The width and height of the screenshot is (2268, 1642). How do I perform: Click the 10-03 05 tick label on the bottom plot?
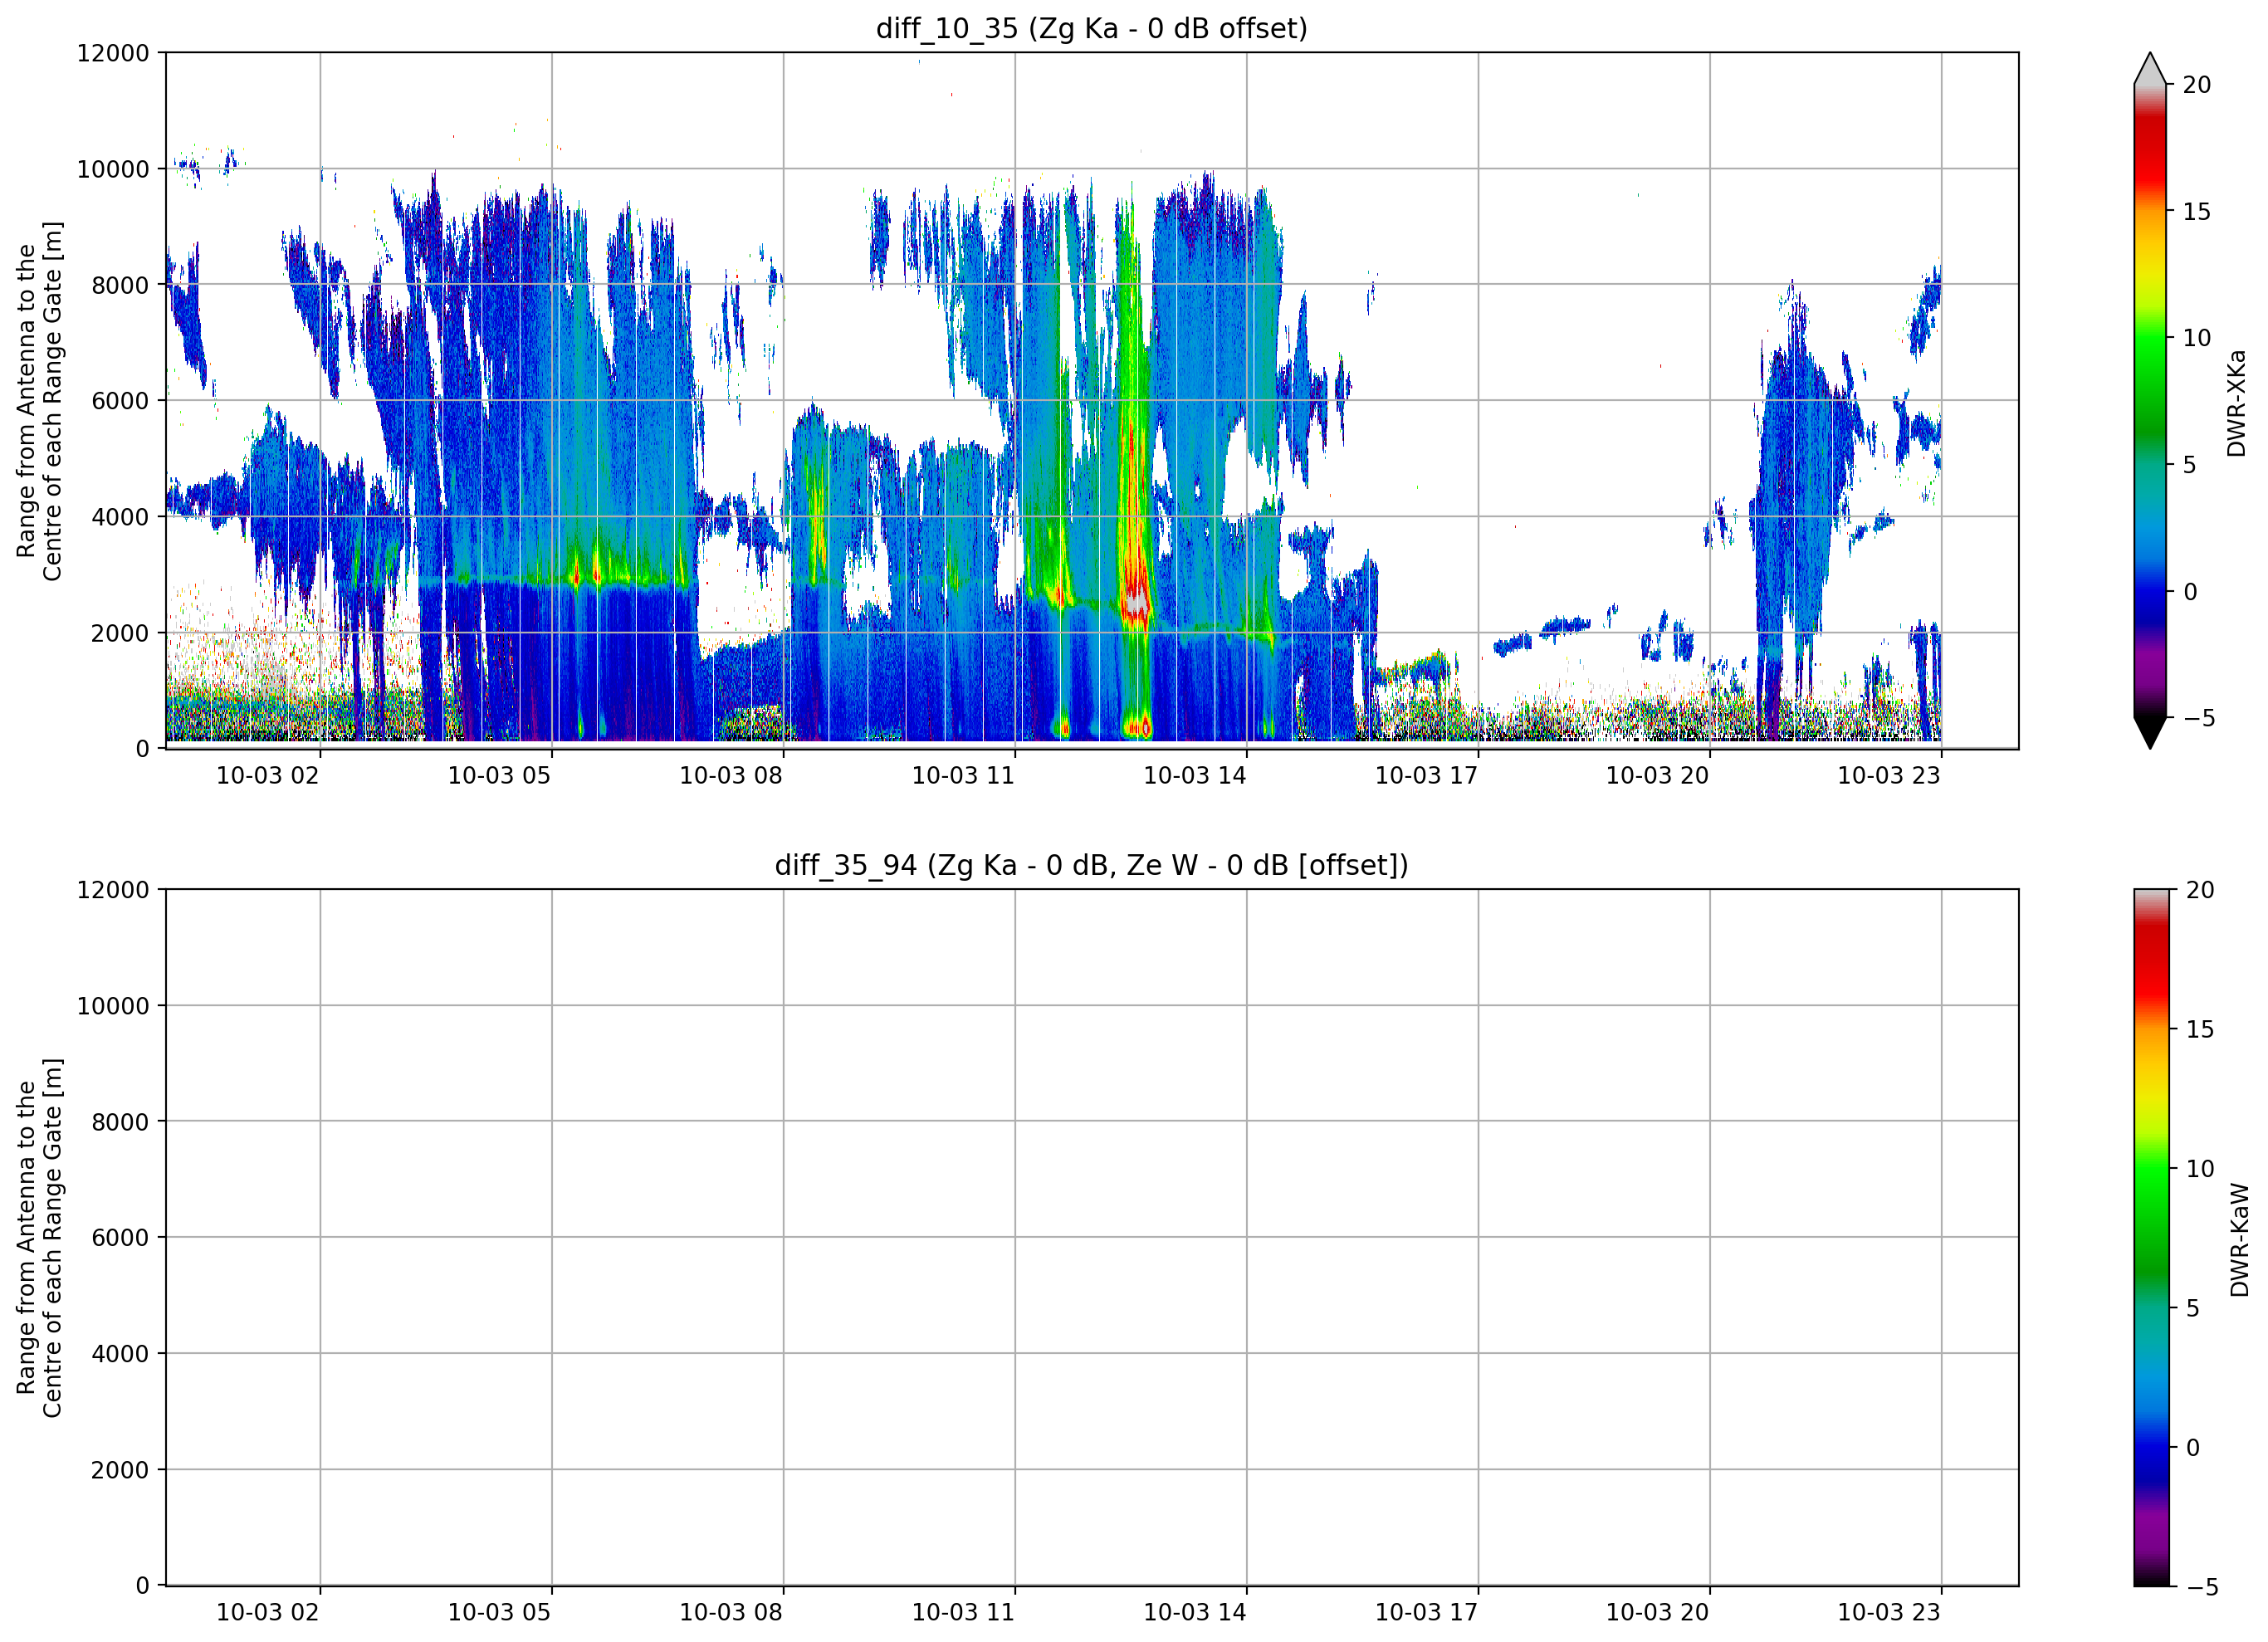pos(499,1613)
